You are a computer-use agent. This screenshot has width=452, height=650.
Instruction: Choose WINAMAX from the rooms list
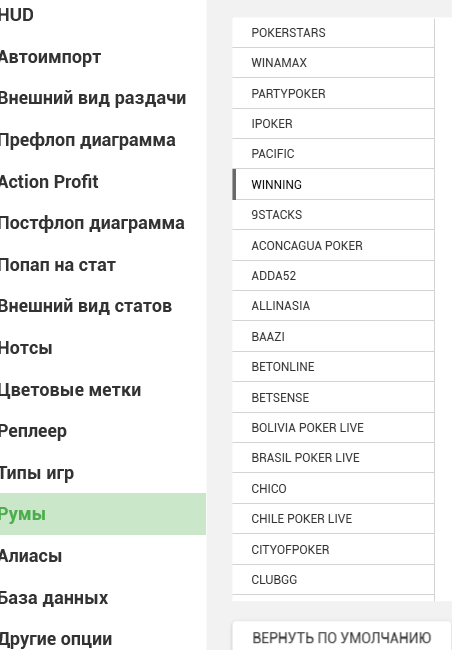333,63
